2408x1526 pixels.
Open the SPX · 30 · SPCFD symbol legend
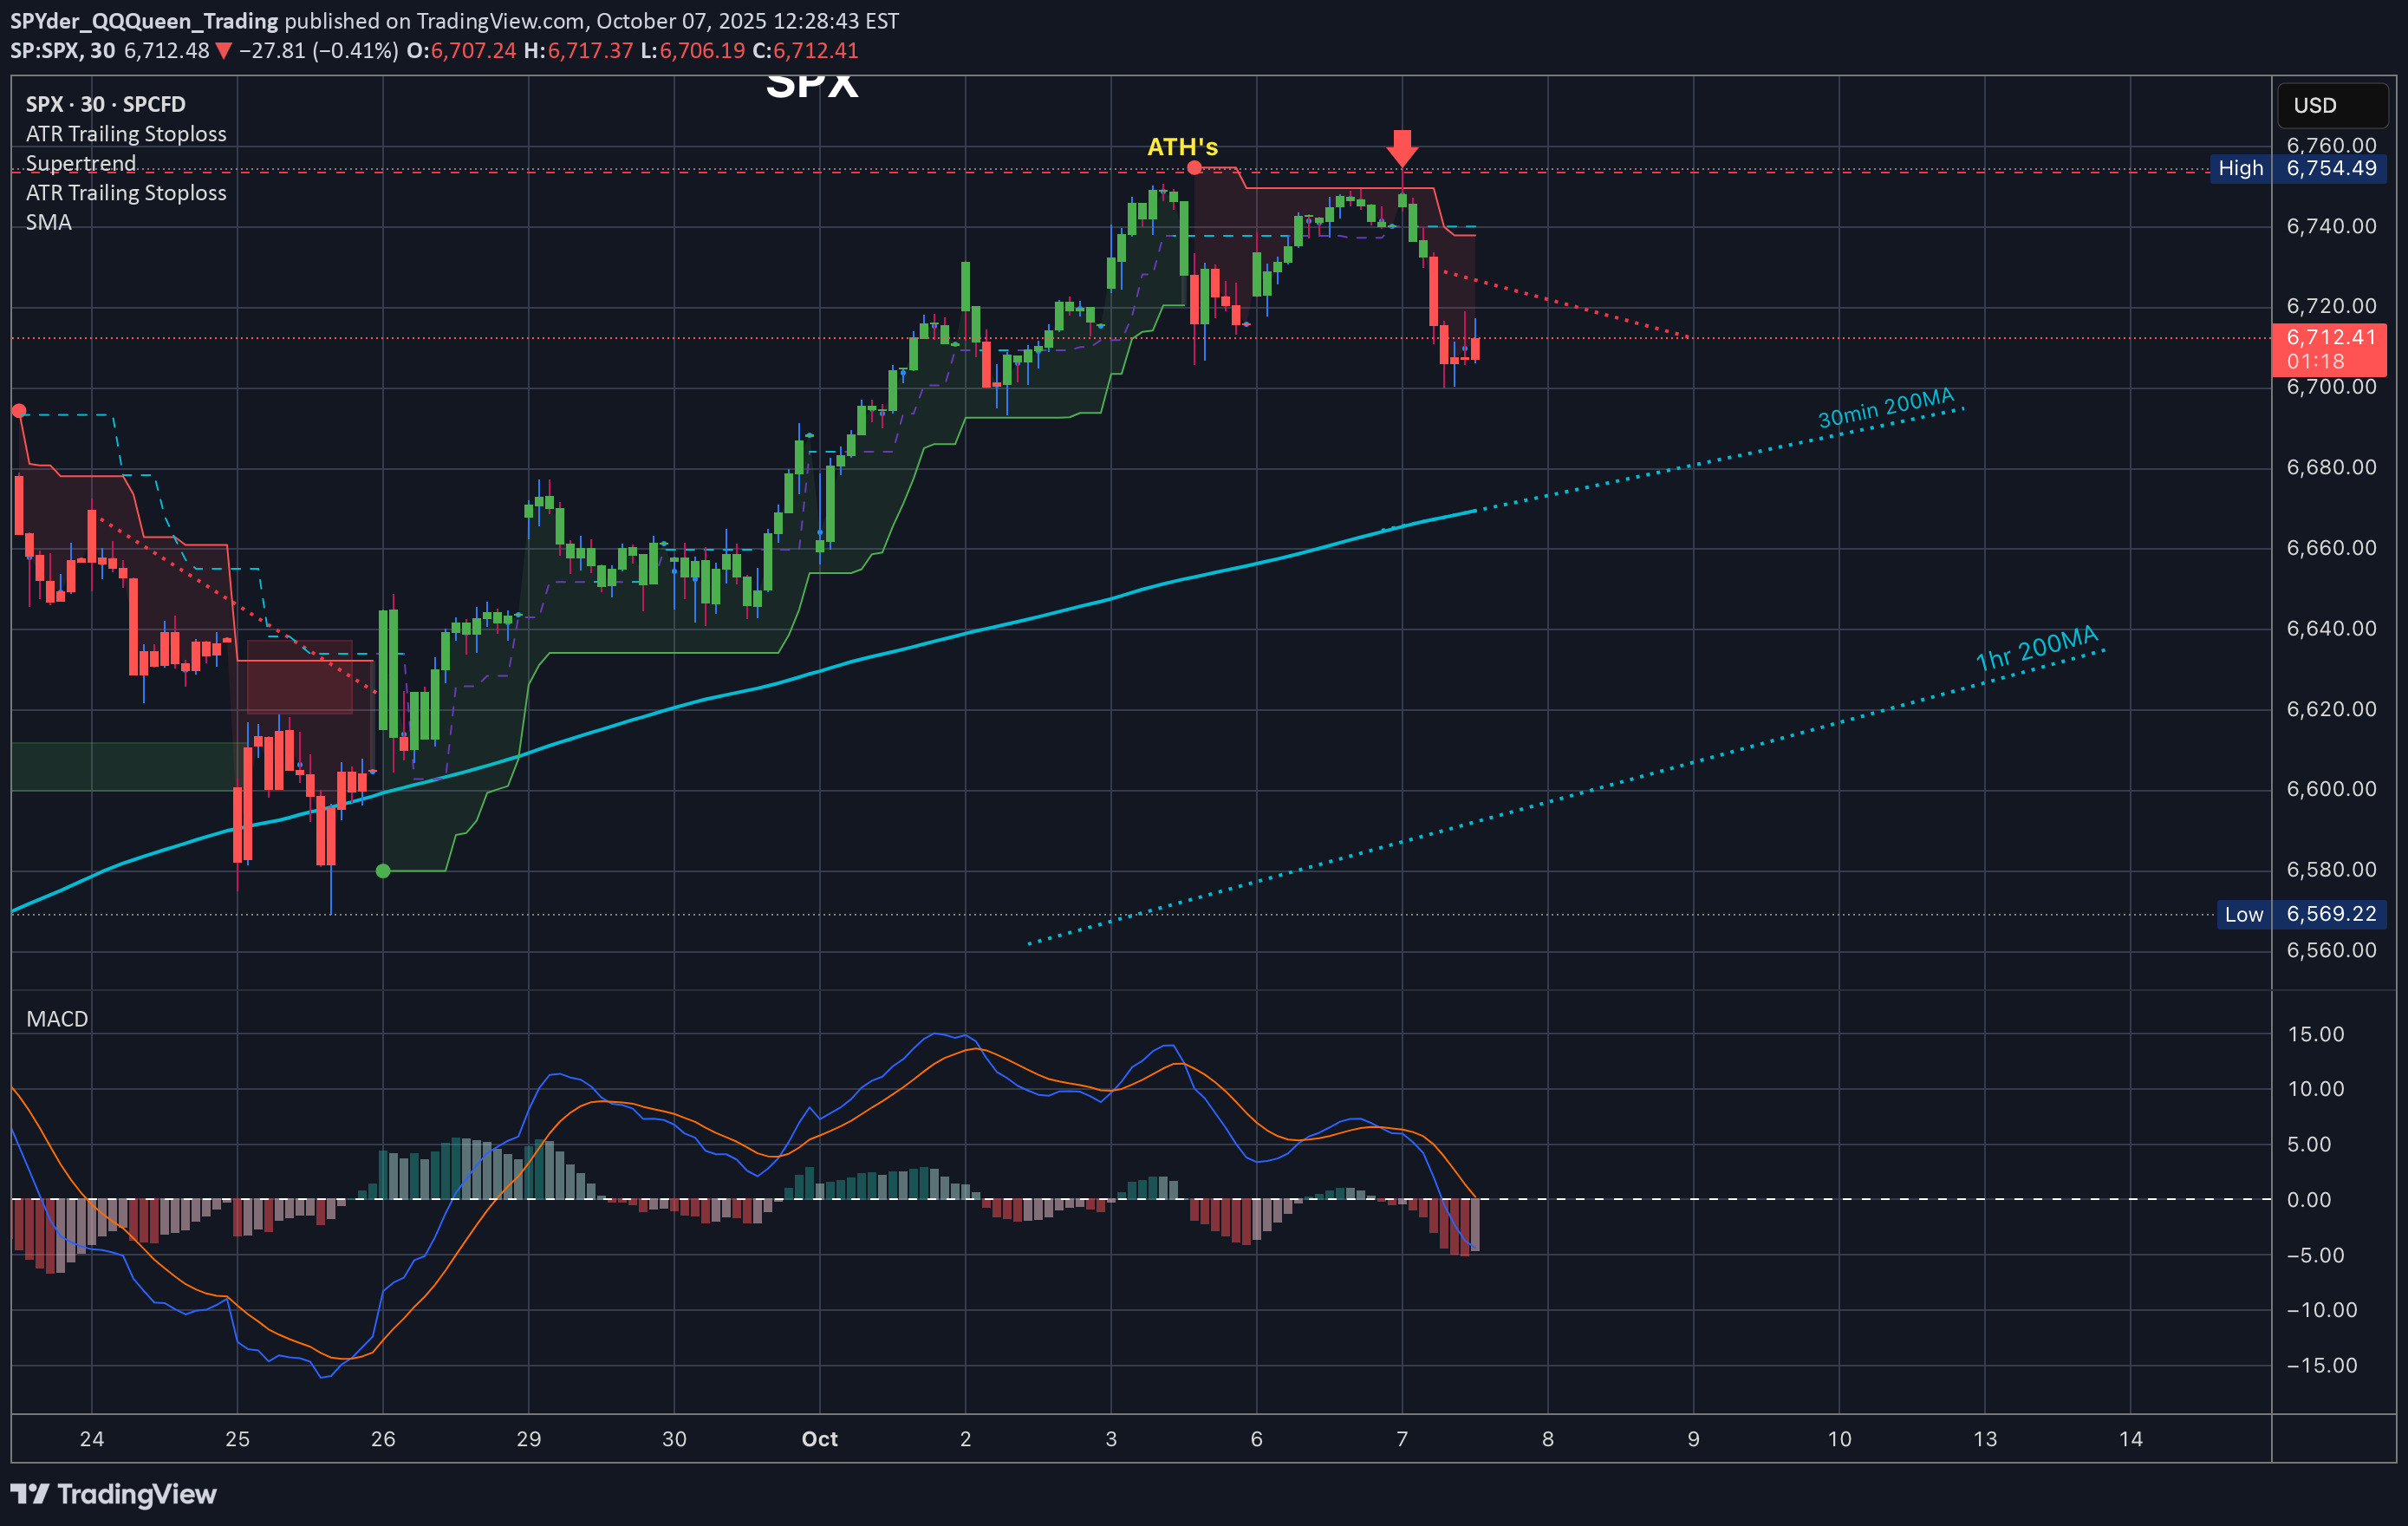104,103
